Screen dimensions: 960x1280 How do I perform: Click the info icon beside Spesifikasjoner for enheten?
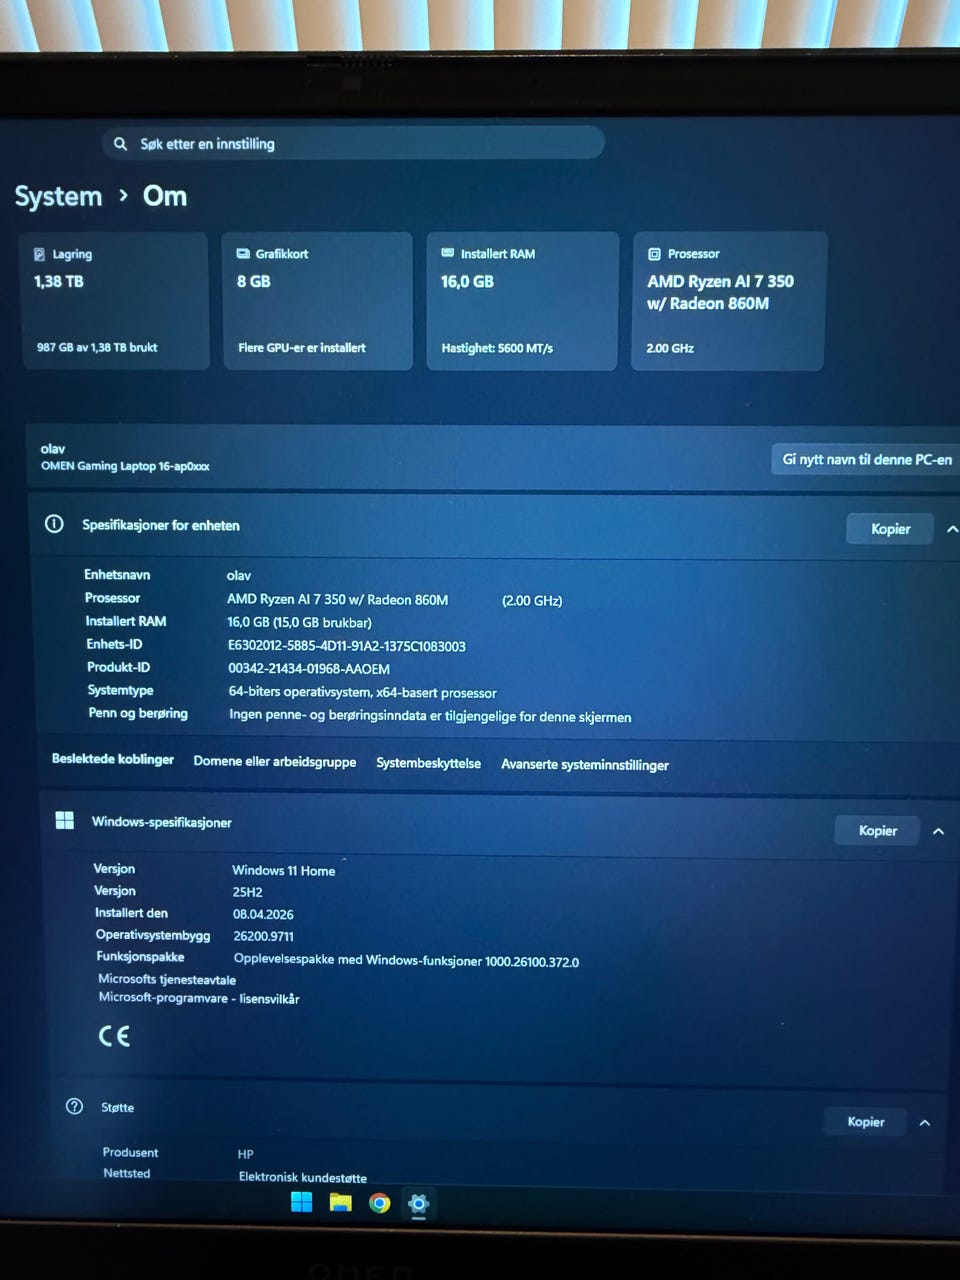point(55,524)
